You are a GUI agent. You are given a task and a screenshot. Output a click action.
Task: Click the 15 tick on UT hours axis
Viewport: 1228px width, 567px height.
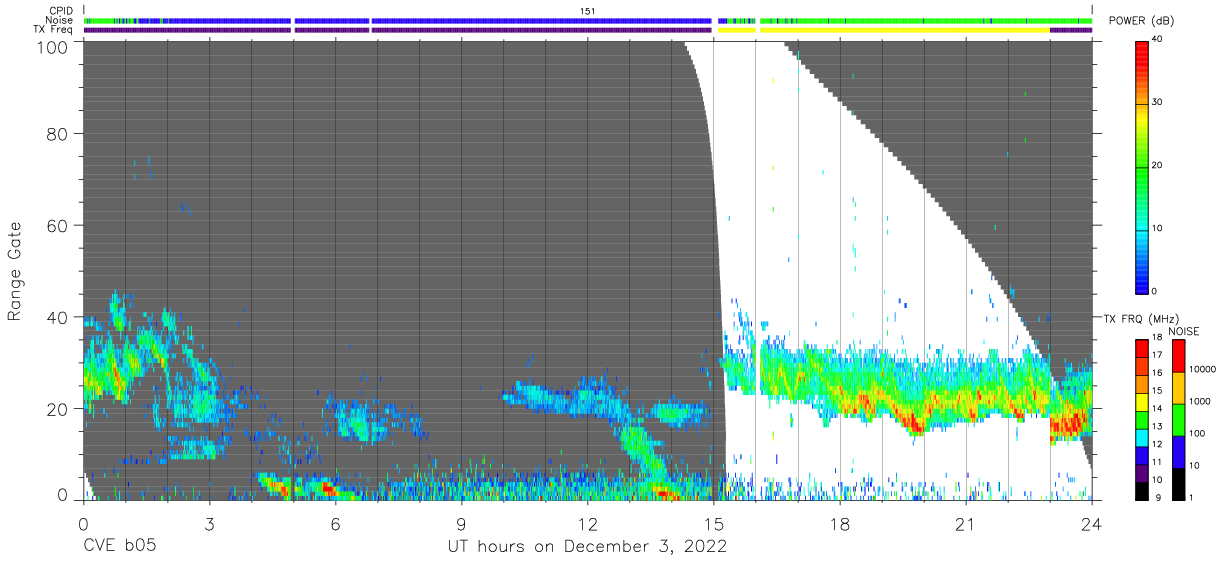713,523
